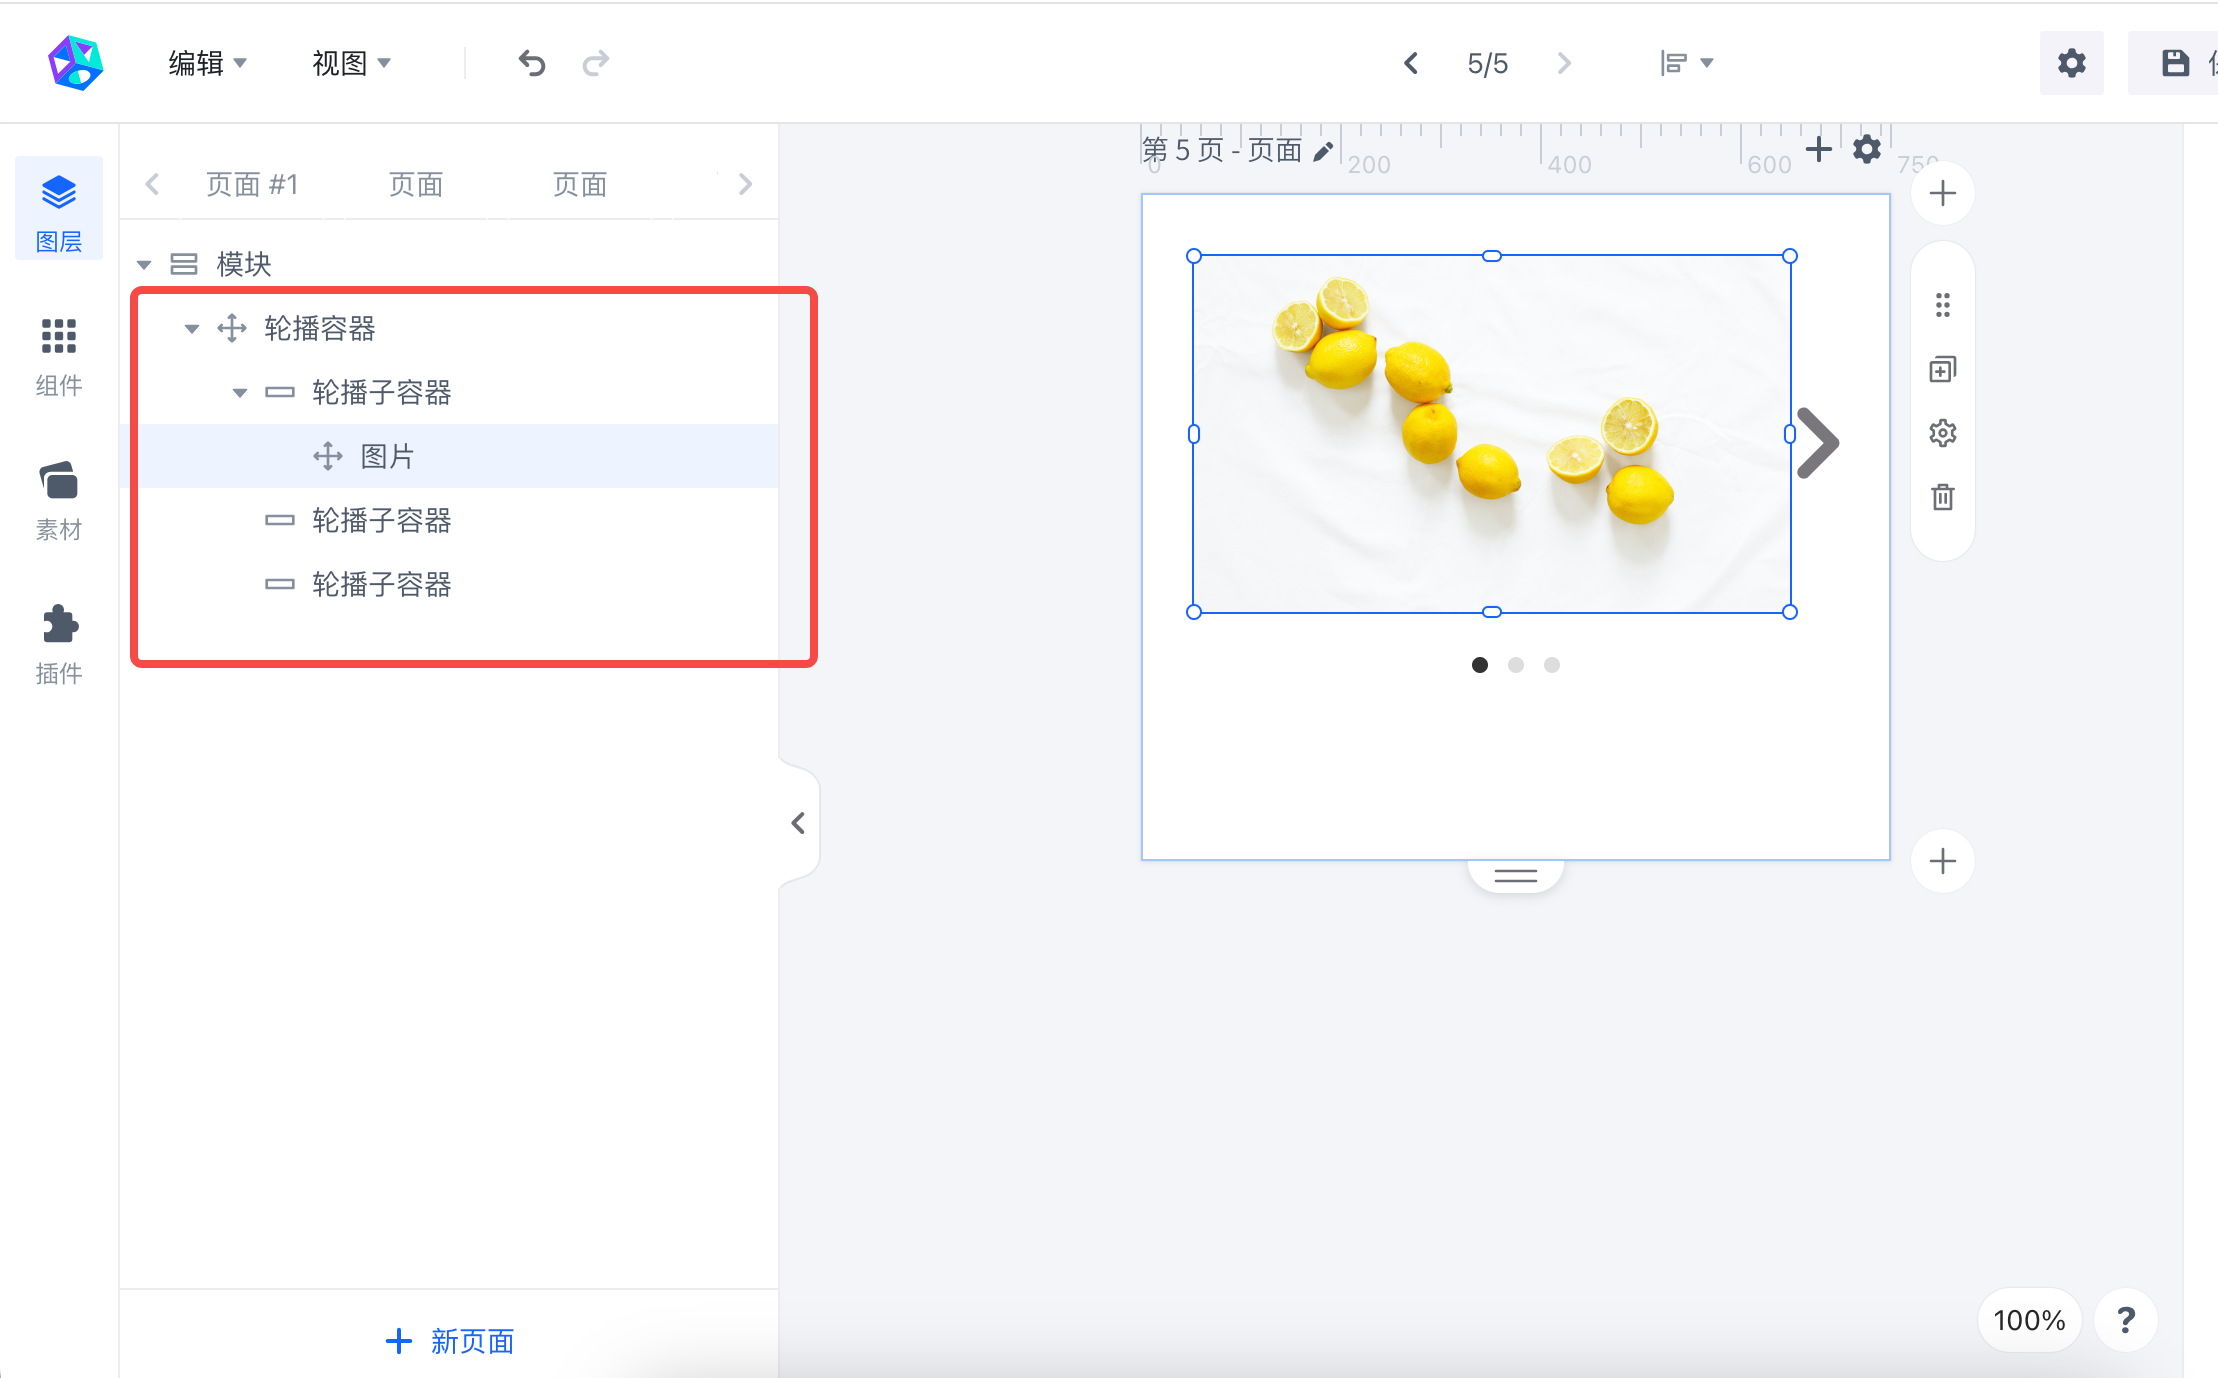This screenshot has width=2218, height=1378.
Task: Open page settings gear near ruler
Action: coord(1866,150)
